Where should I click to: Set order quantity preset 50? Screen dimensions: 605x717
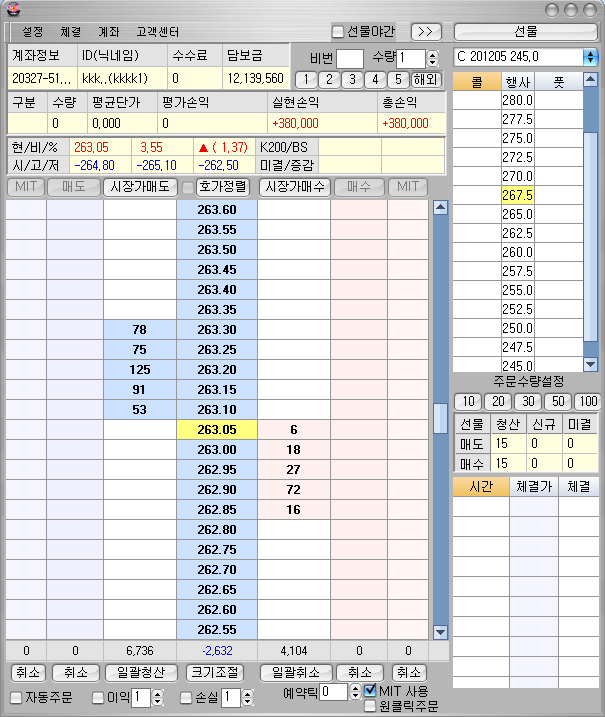click(x=558, y=401)
